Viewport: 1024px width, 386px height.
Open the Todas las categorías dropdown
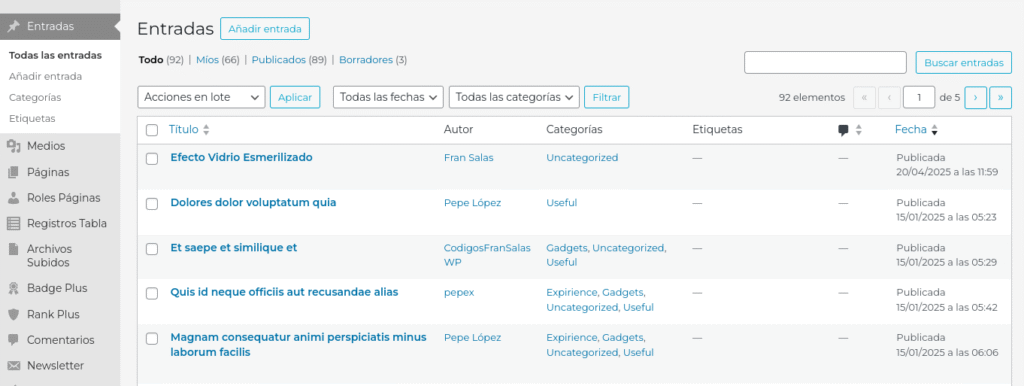pos(514,97)
